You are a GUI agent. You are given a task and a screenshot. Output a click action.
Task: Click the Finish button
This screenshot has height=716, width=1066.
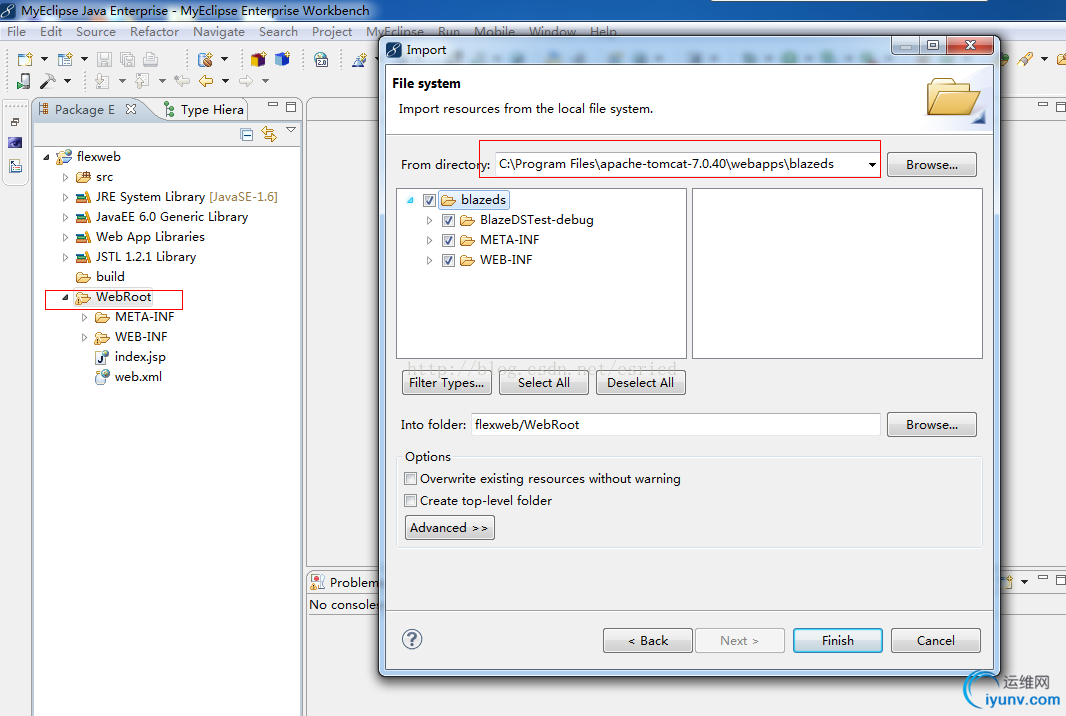pyautogui.click(x=838, y=641)
